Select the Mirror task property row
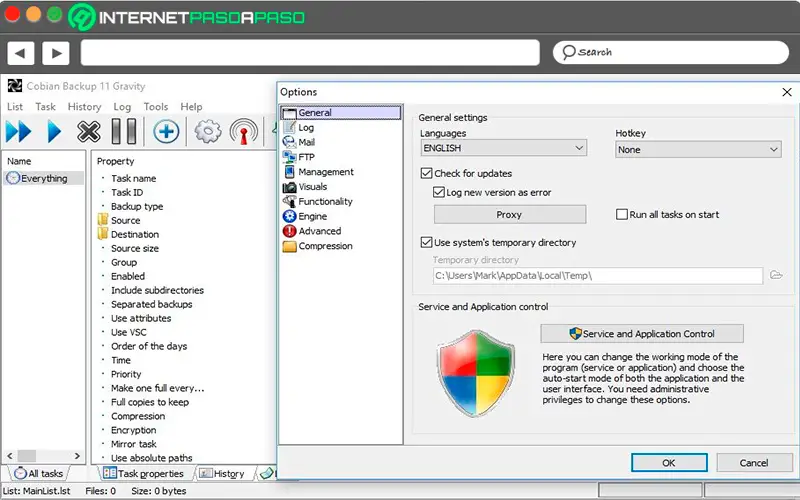This screenshot has width=800, height=500. click(x=134, y=444)
